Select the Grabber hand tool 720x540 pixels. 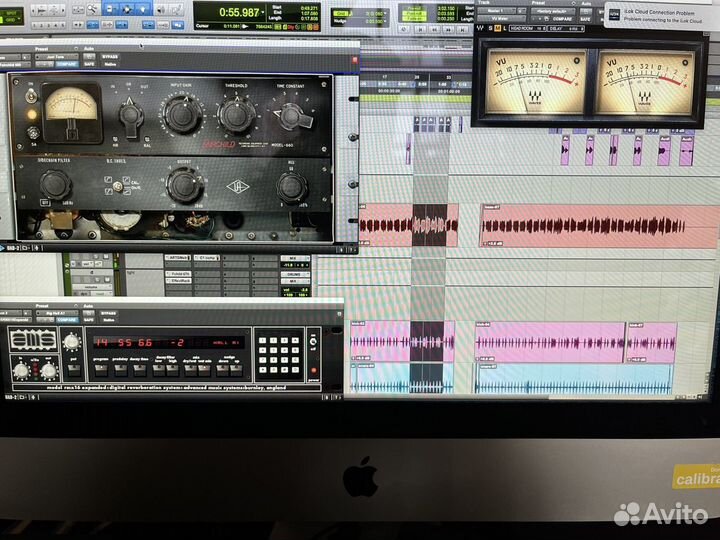pos(143,9)
